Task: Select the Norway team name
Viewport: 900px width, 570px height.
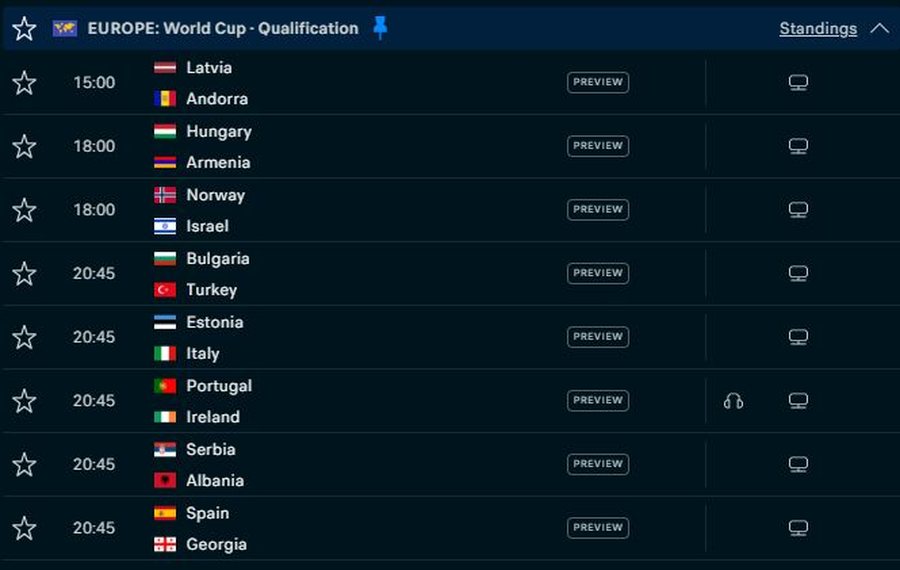Action: pos(215,195)
